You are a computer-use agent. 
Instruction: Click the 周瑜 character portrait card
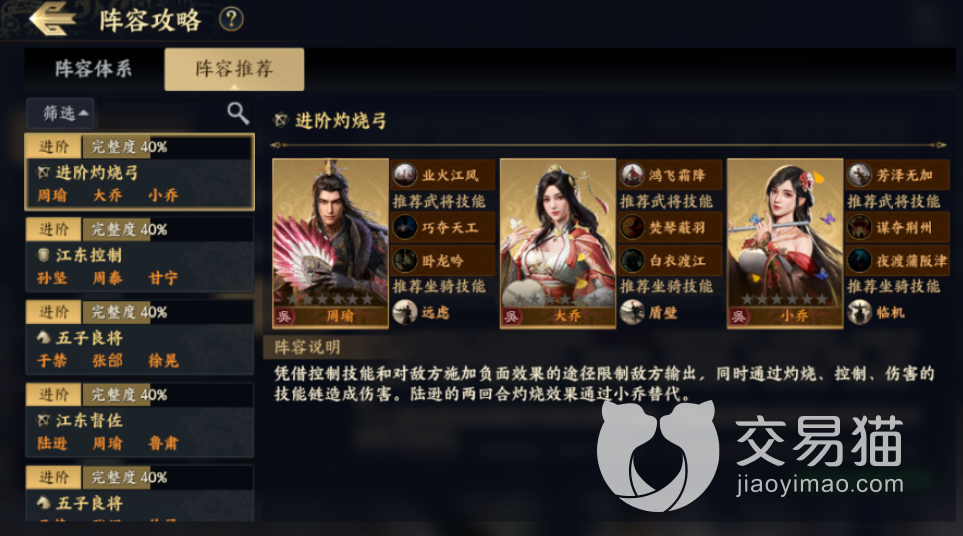[x=330, y=243]
